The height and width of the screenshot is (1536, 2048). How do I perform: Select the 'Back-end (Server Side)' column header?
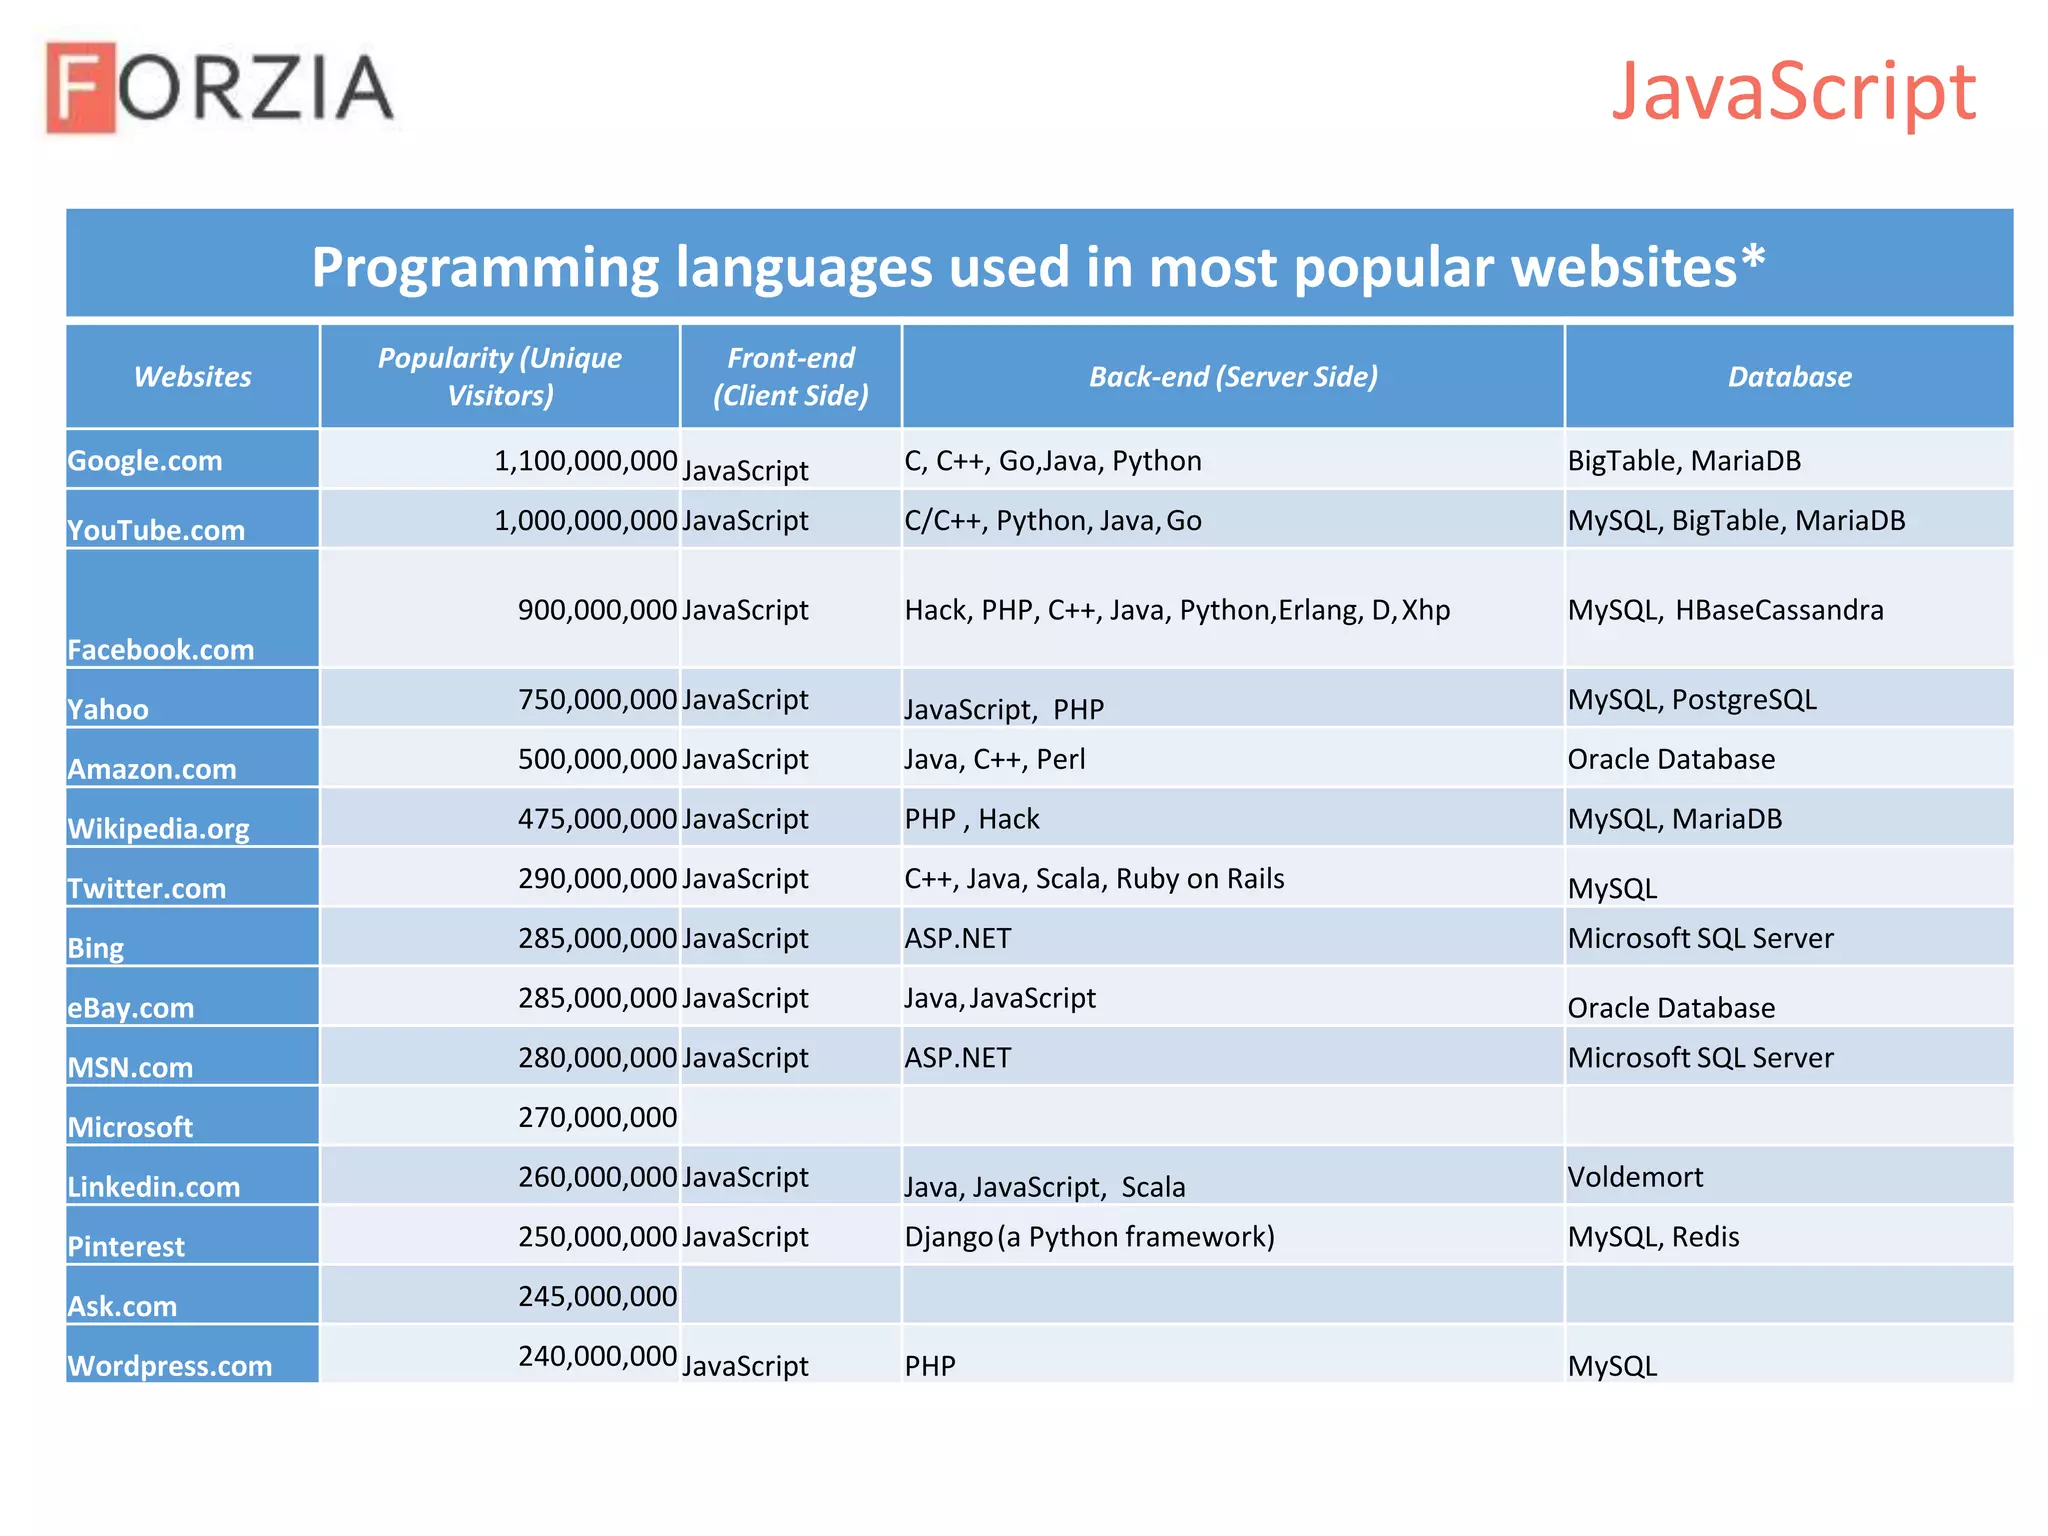coord(1233,377)
